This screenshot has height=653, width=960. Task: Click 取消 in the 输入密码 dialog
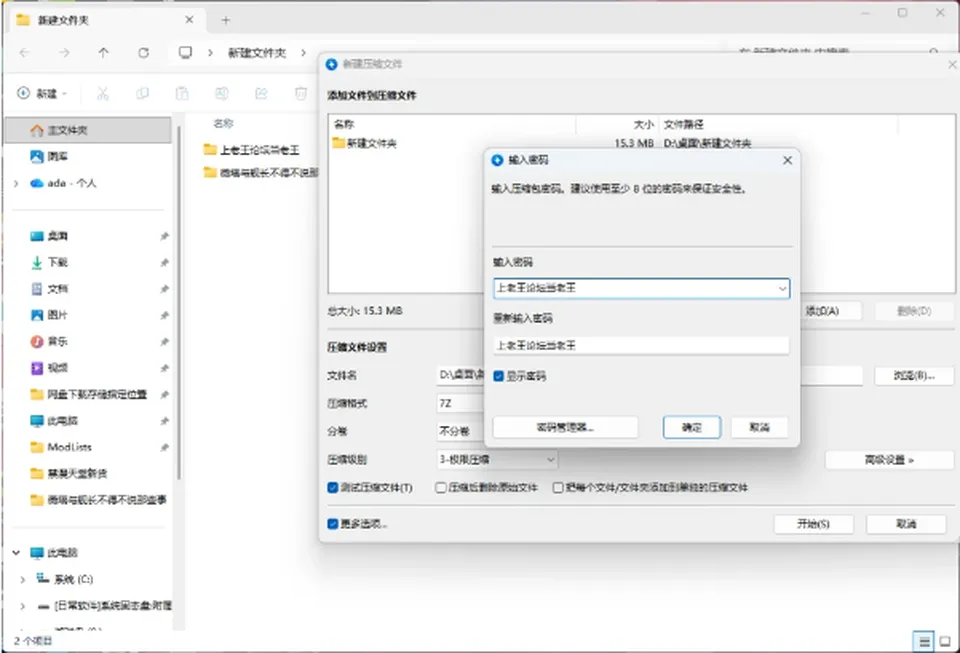[x=759, y=427]
